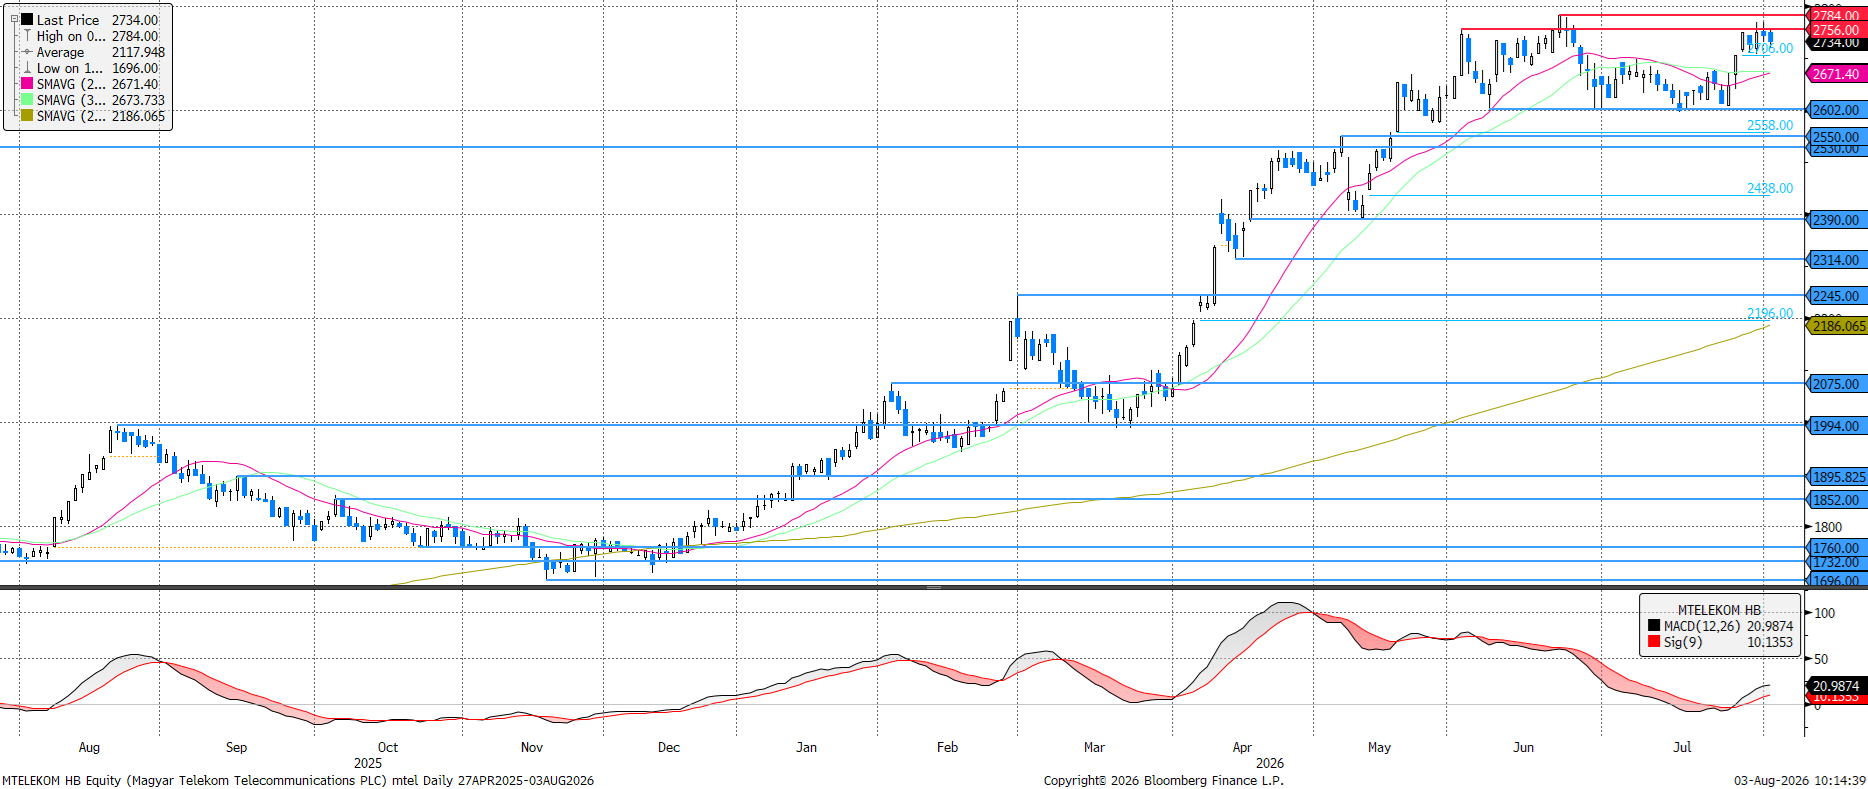Click the Average line icon in legend
The image size is (1868, 789).
27,52
